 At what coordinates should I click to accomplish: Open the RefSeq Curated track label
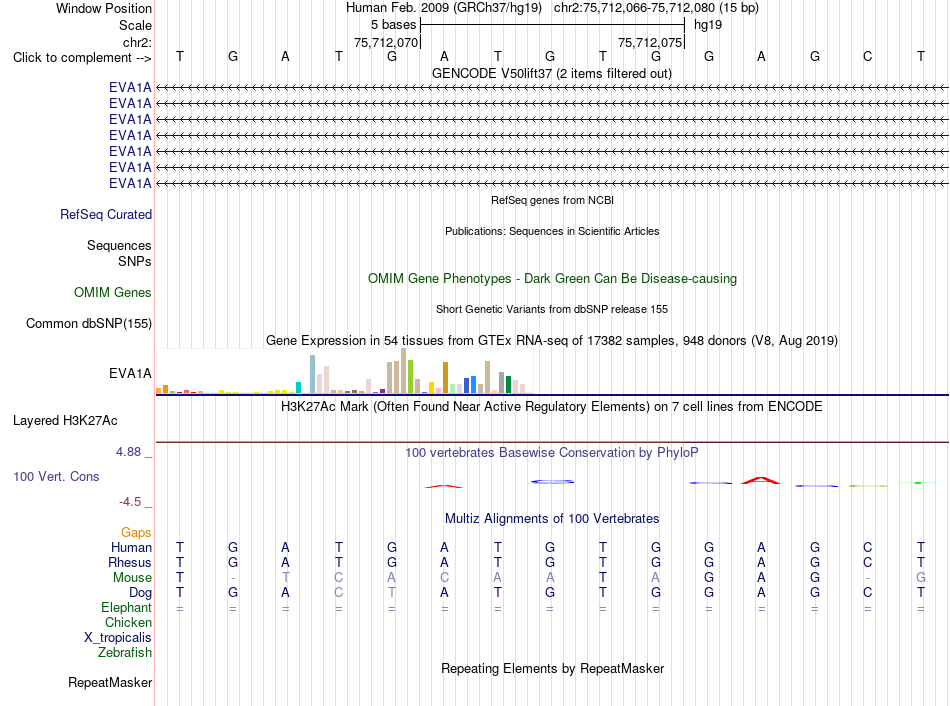tap(106, 215)
